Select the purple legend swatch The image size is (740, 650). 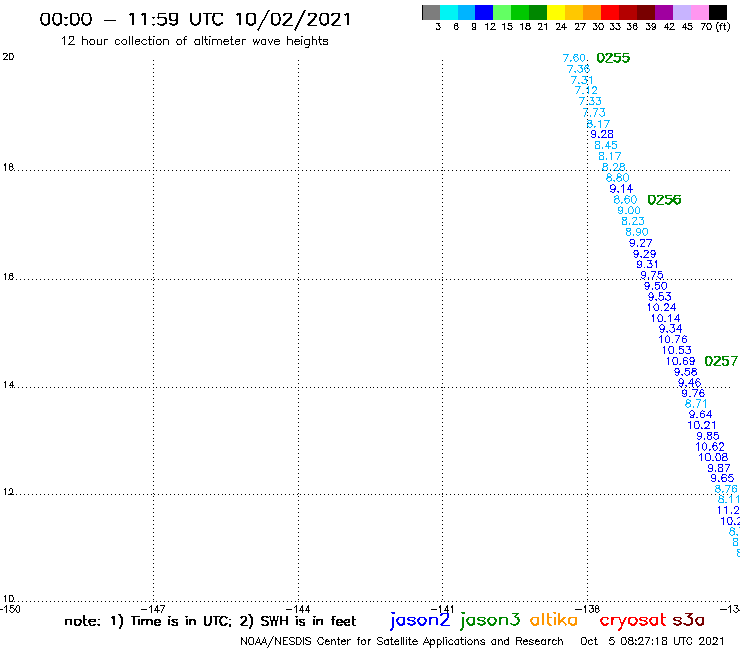664,12
